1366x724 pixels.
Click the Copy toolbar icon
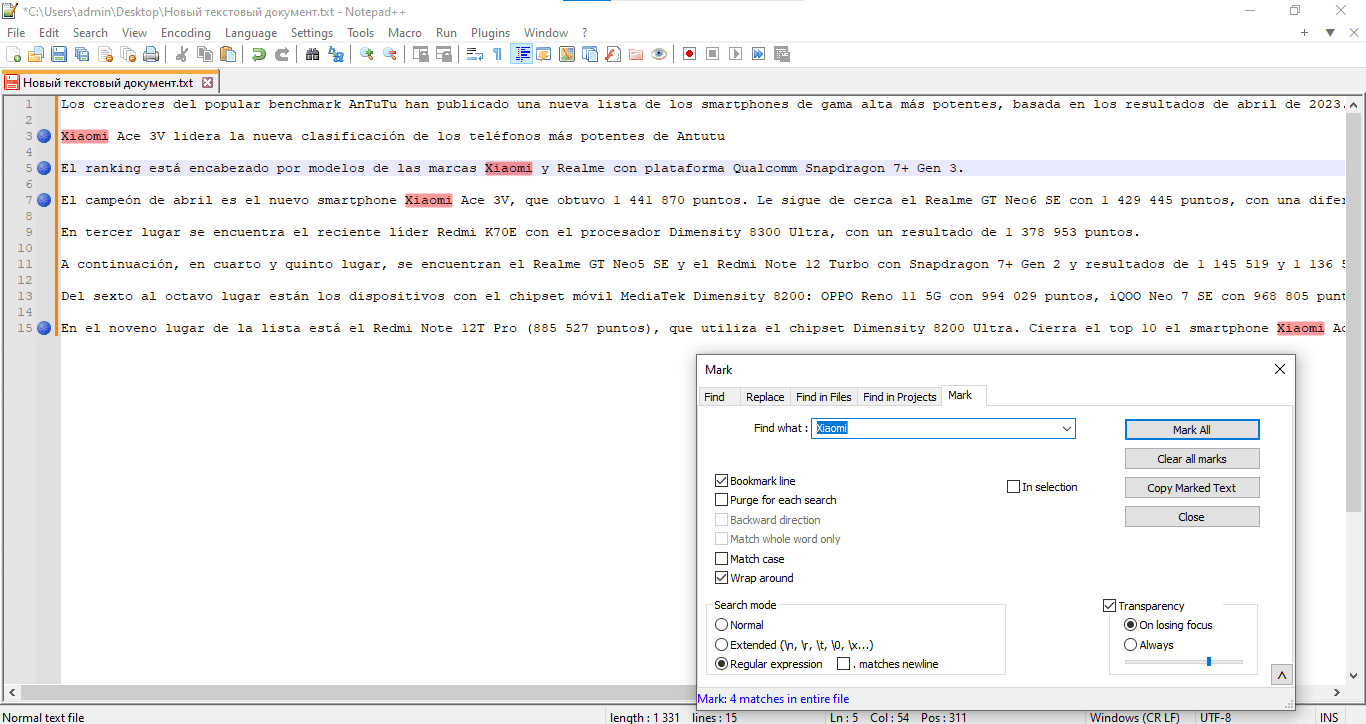(x=205, y=54)
